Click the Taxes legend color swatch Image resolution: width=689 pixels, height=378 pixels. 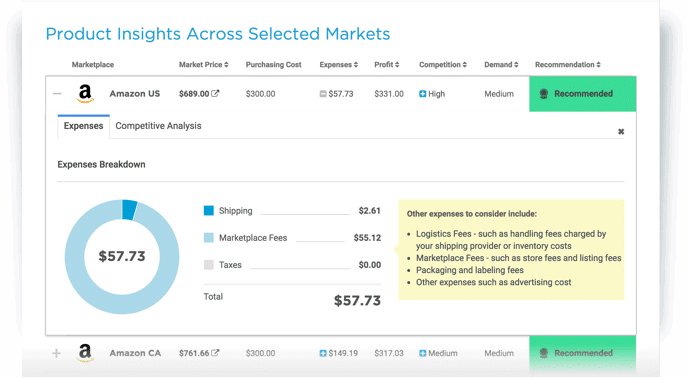tap(209, 265)
